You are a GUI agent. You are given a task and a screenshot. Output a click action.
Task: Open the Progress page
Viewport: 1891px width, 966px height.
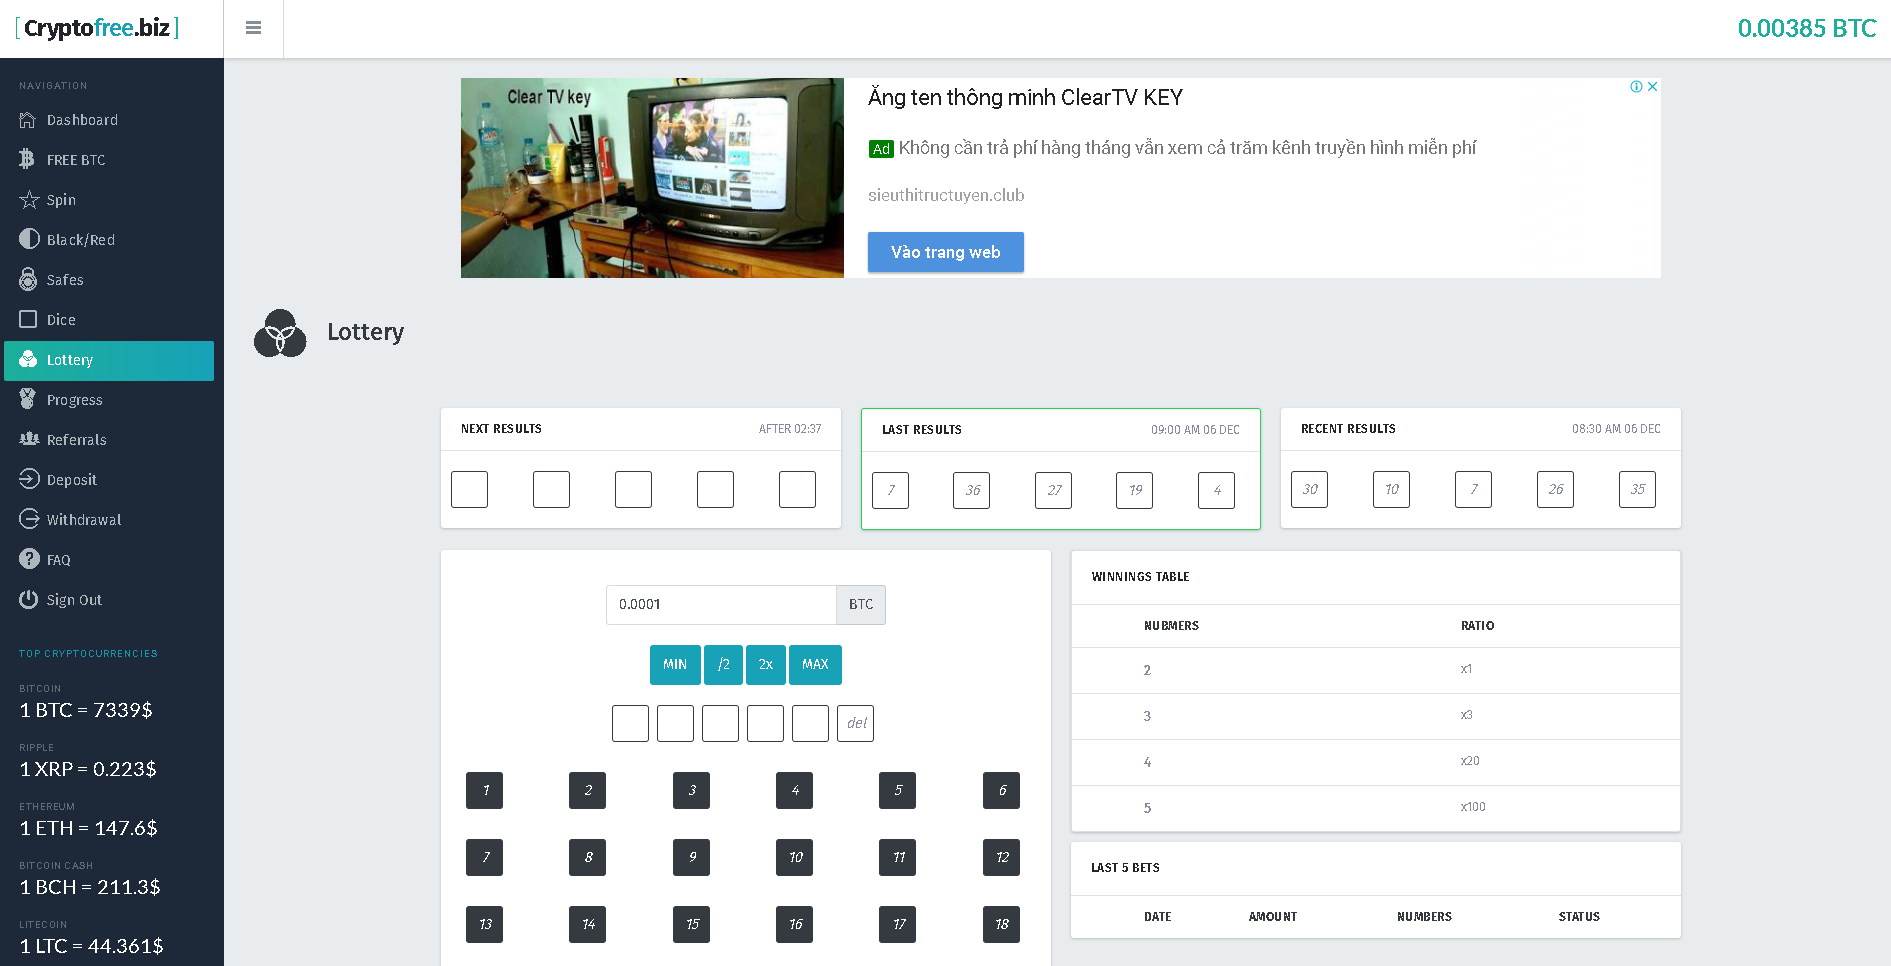[x=75, y=400]
